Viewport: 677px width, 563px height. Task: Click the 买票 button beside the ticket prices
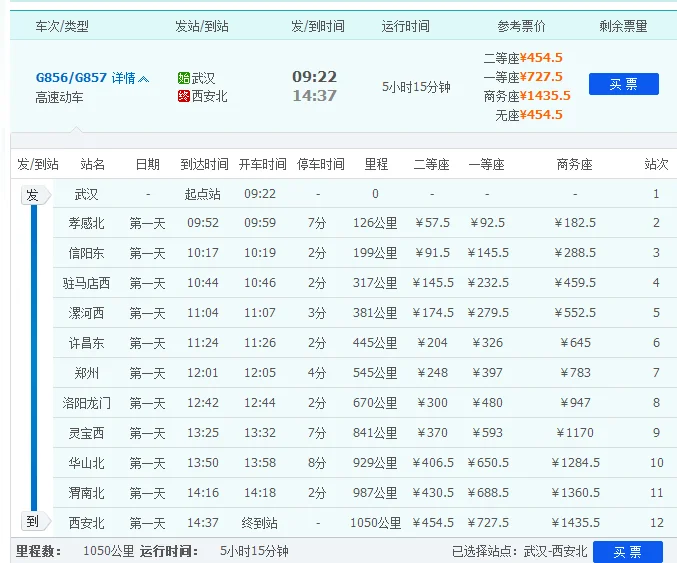coord(623,84)
